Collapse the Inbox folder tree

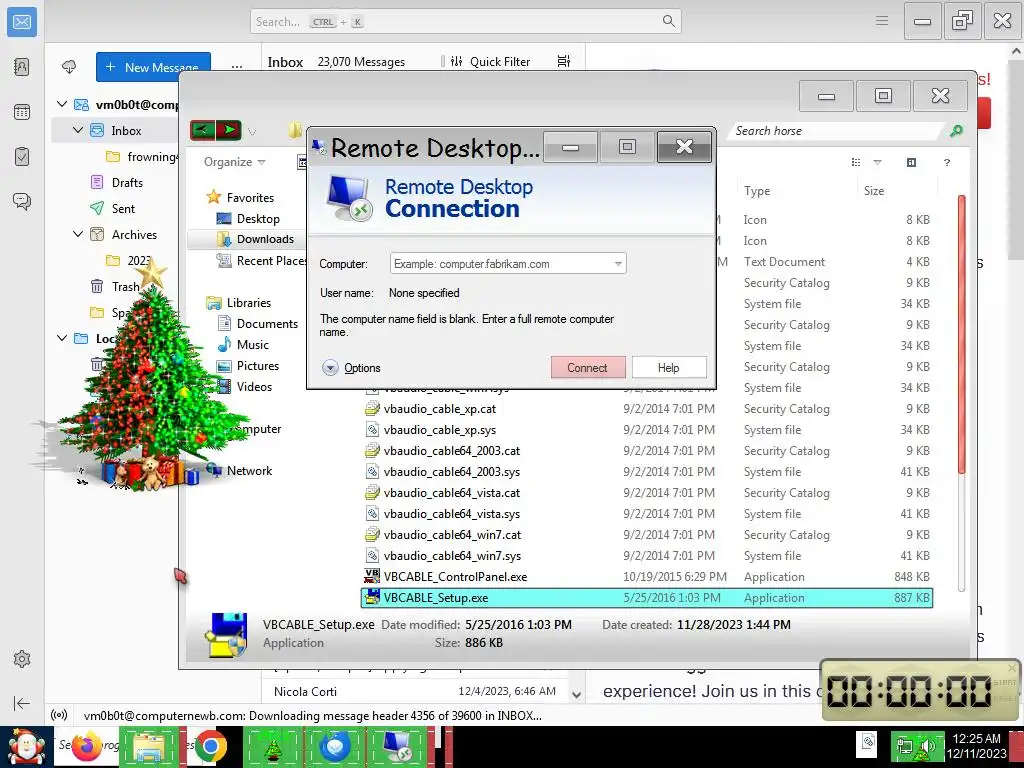coord(78,130)
